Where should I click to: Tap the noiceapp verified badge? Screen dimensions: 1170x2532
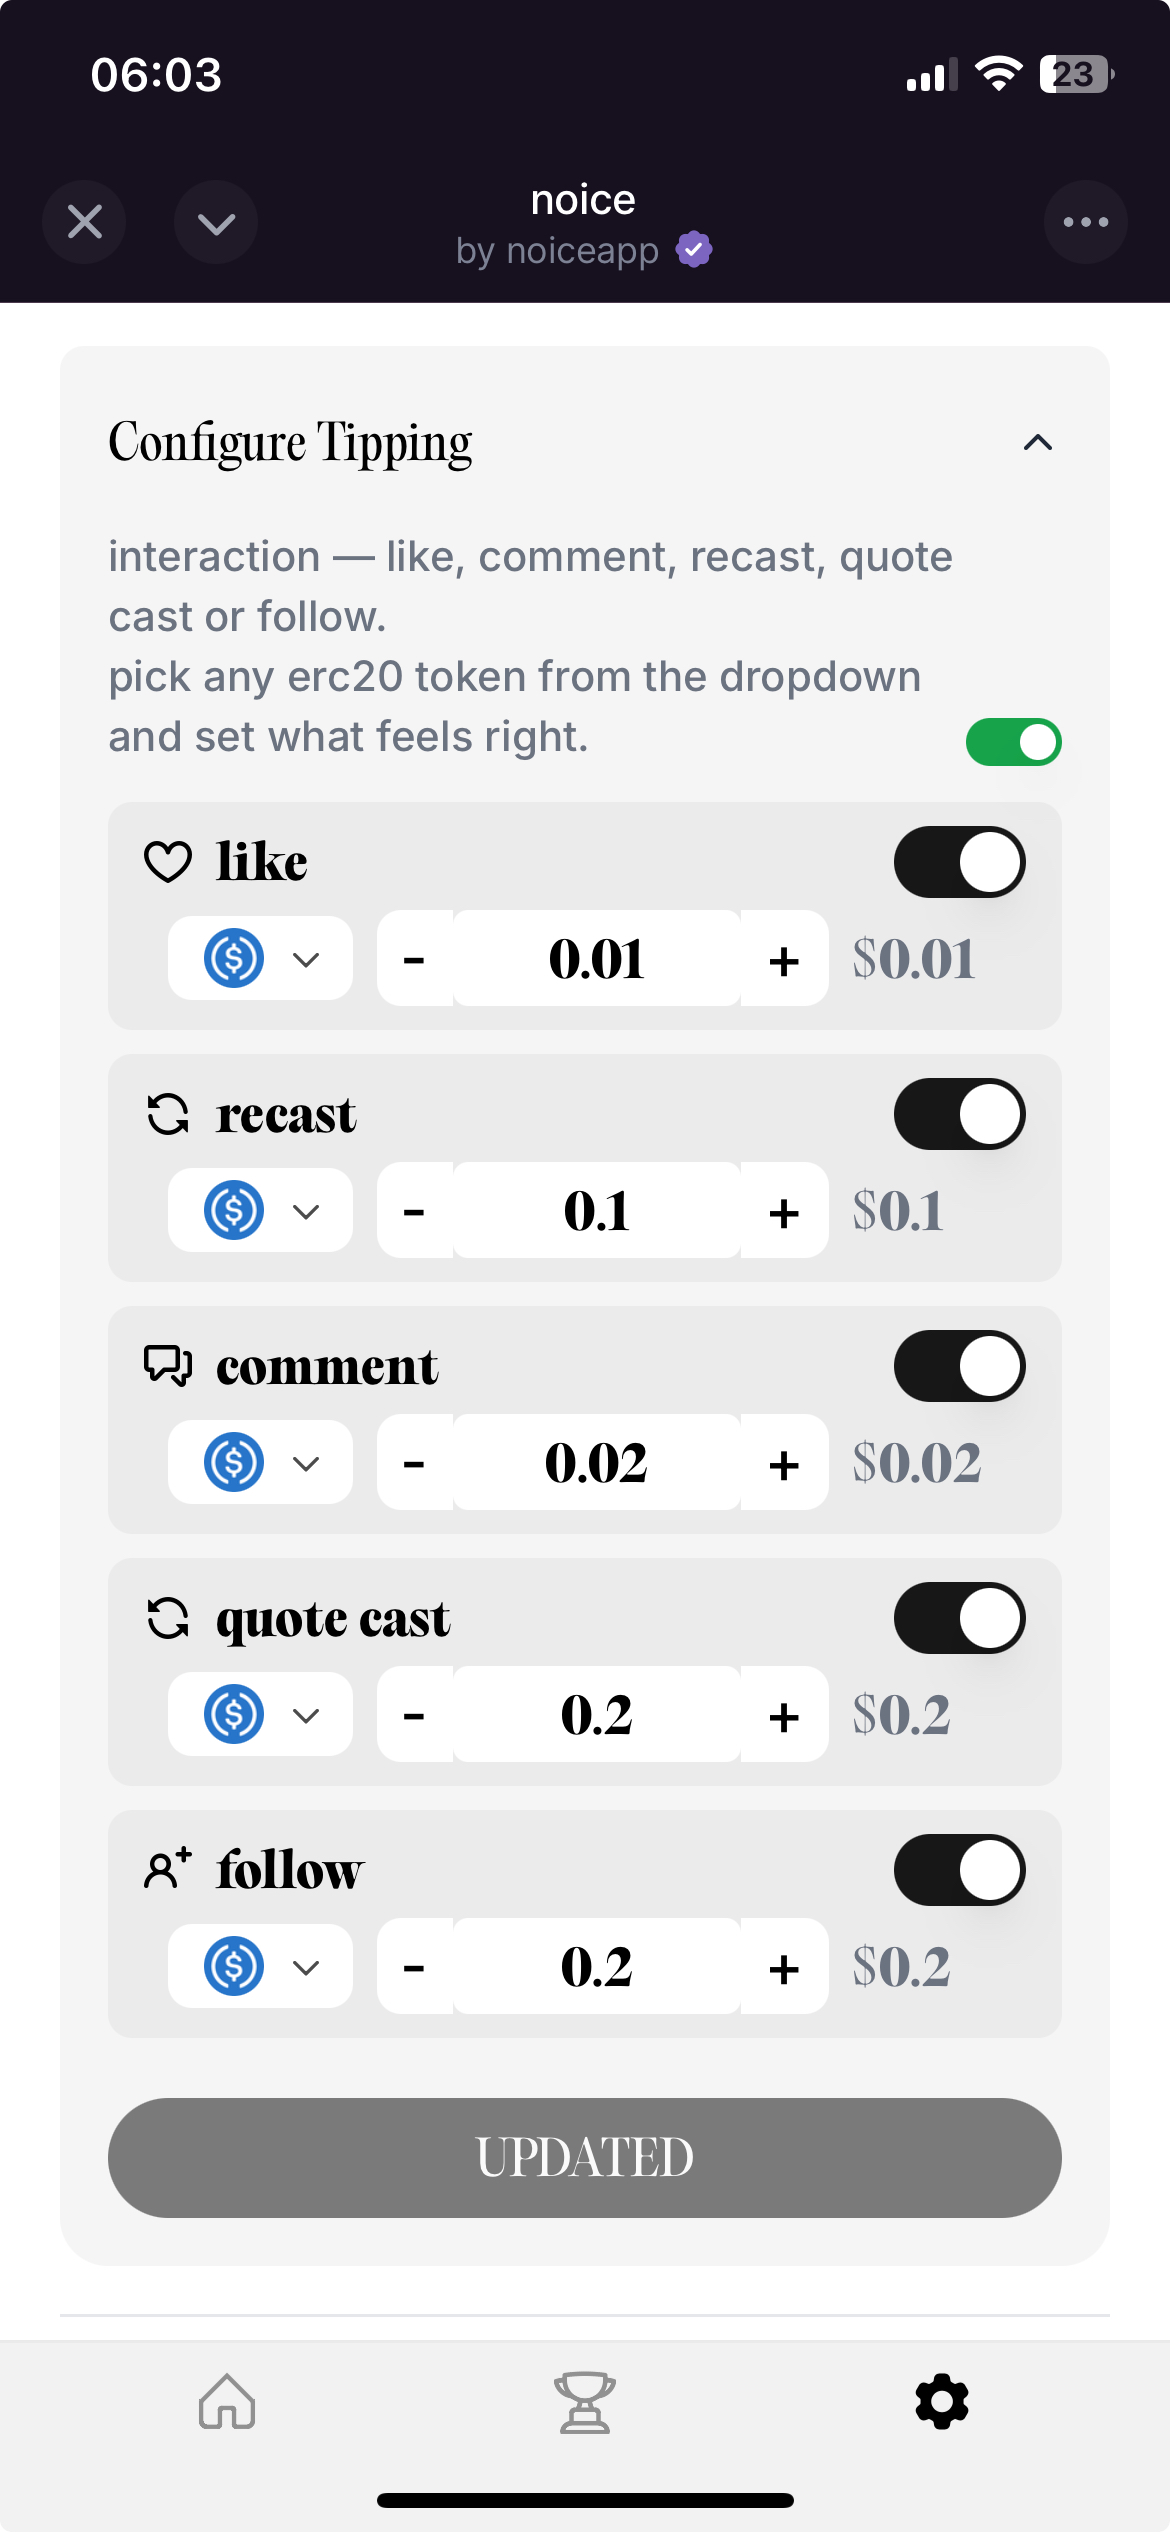tap(694, 249)
